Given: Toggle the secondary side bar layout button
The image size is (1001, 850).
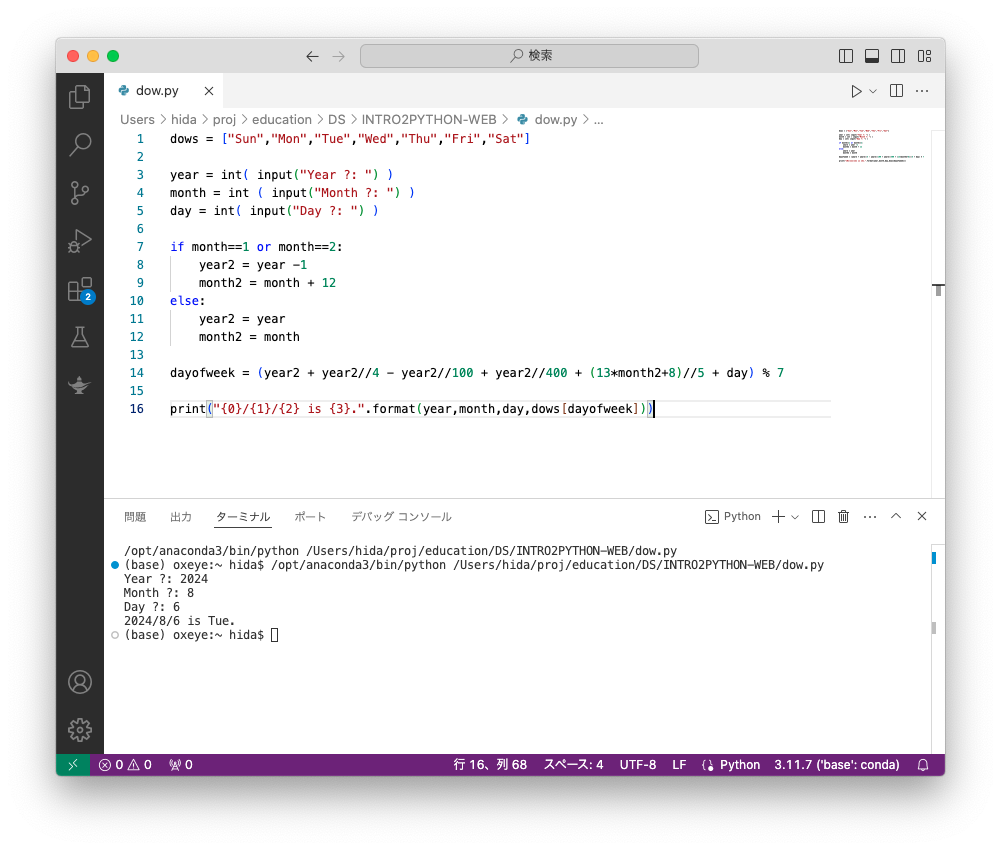Looking at the screenshot, I should pos(898,56).
